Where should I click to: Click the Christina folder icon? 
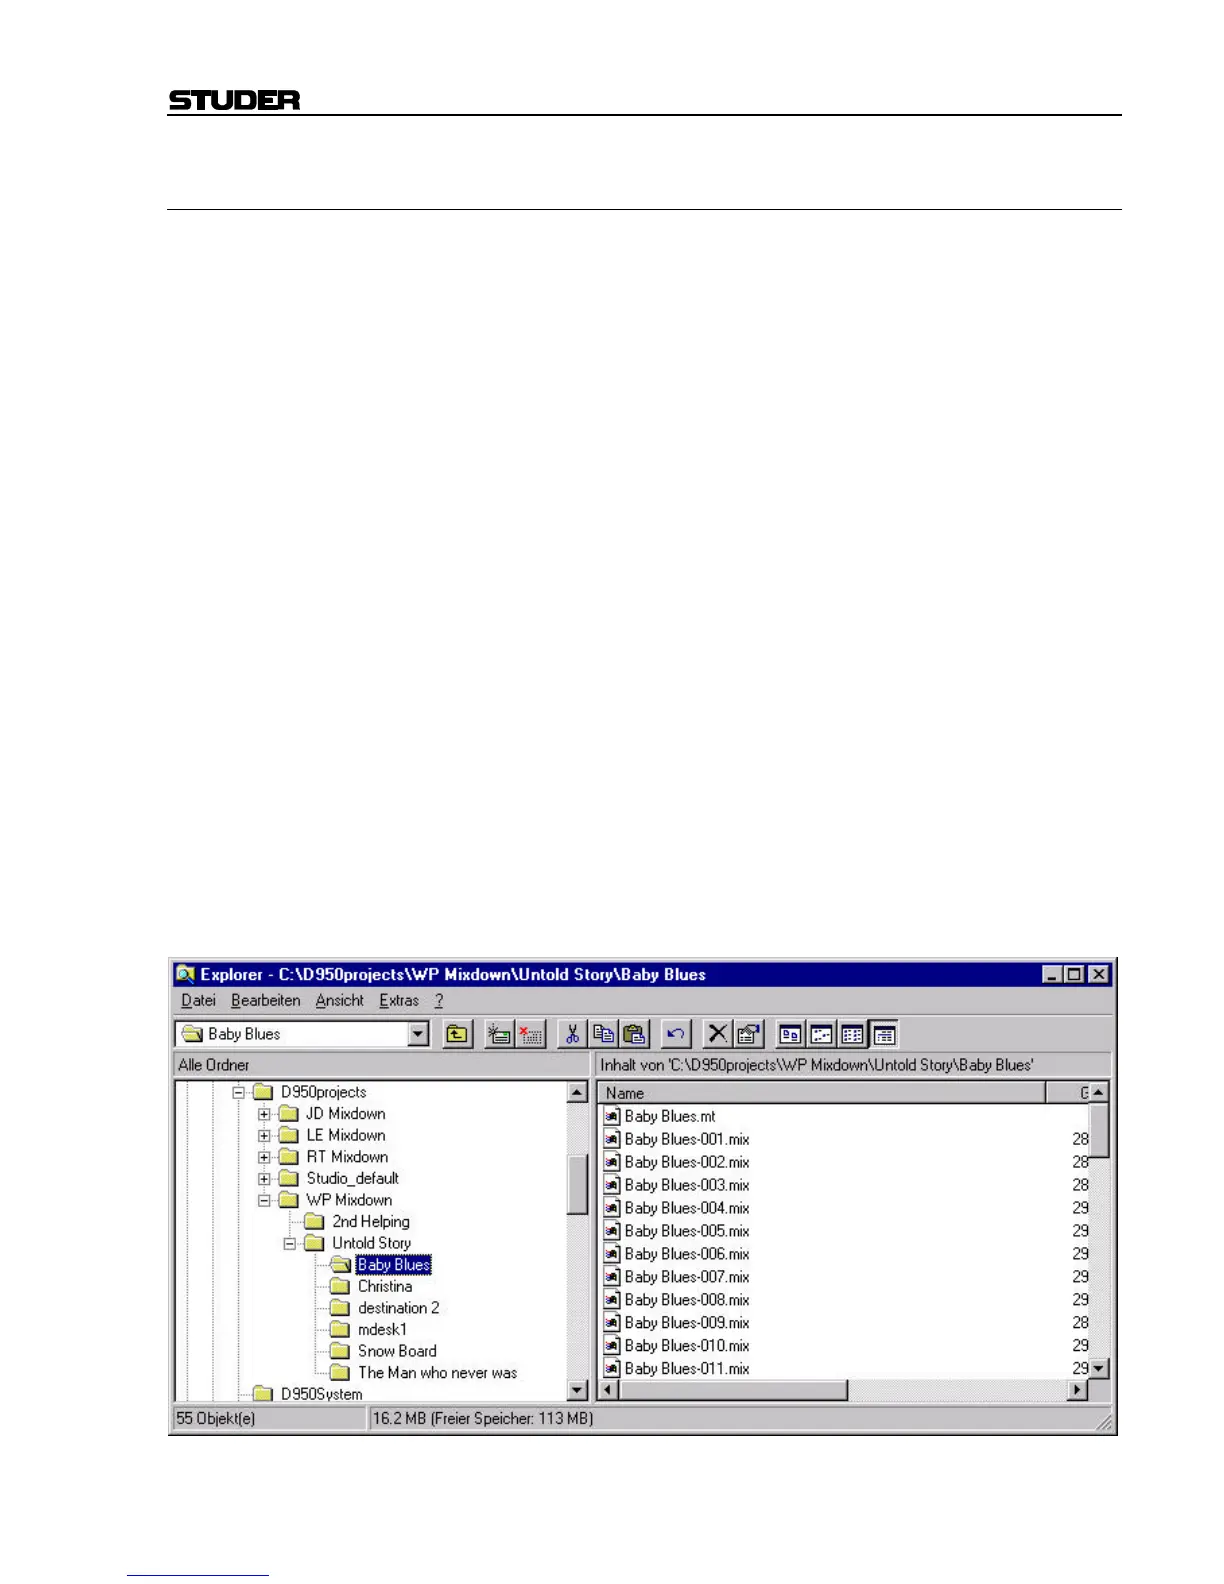[x=340, y=1286]
